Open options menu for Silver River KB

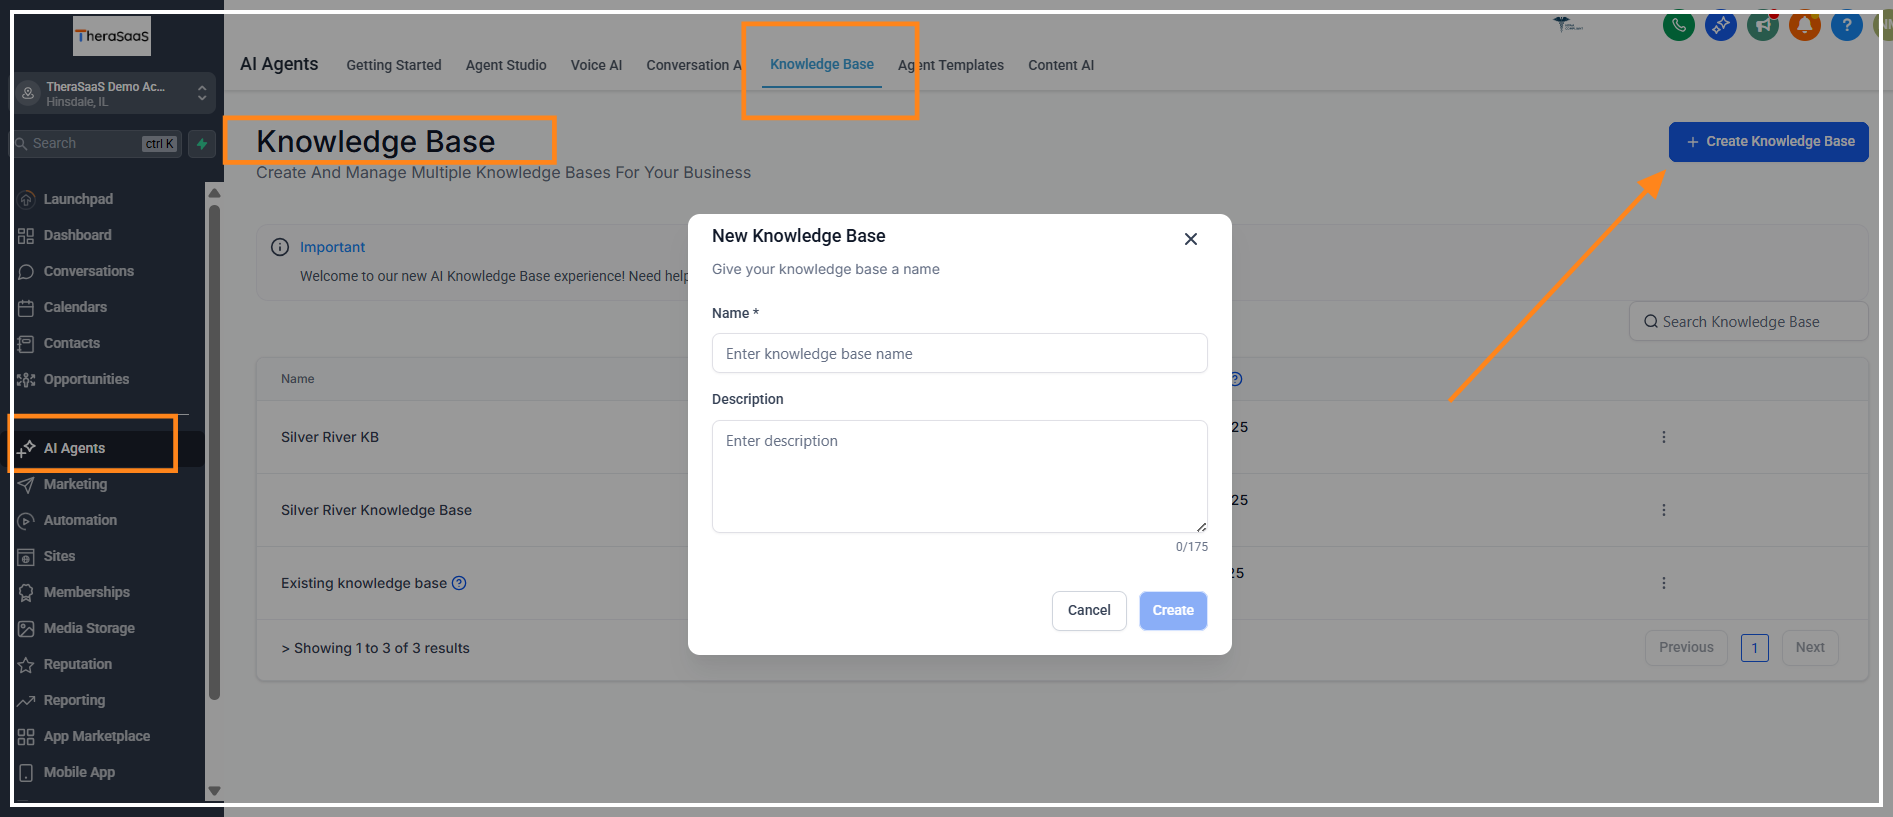(x=1664, y=437)
